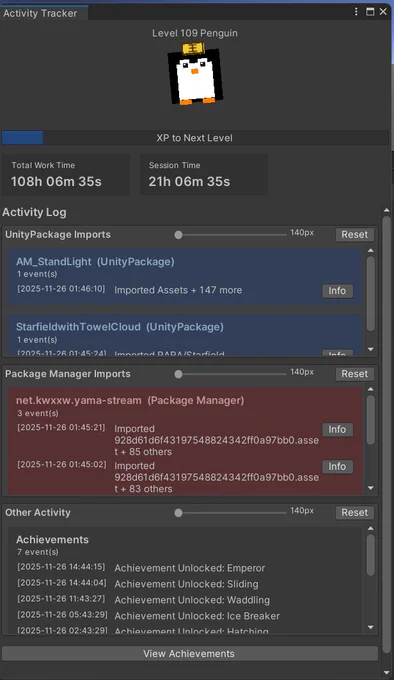Open Info for AM_StandLight import event

click(337, 291)
